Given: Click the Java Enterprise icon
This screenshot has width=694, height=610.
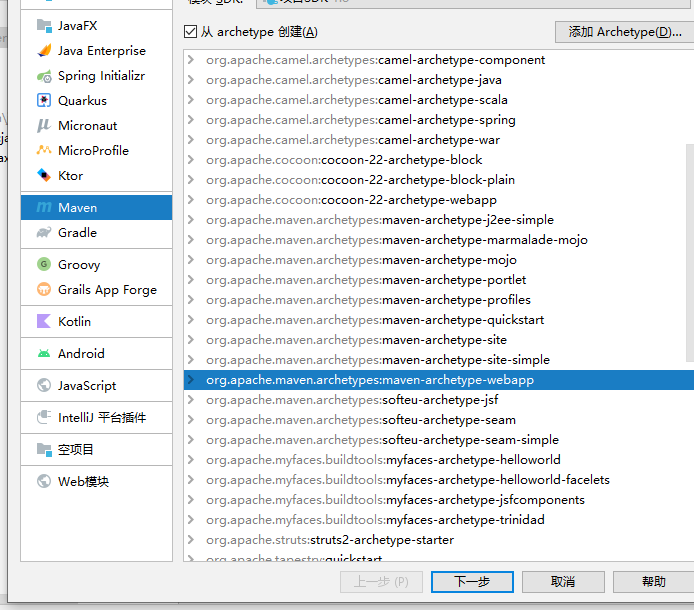Looking at the screenshot, I should (x=44, y=51).
